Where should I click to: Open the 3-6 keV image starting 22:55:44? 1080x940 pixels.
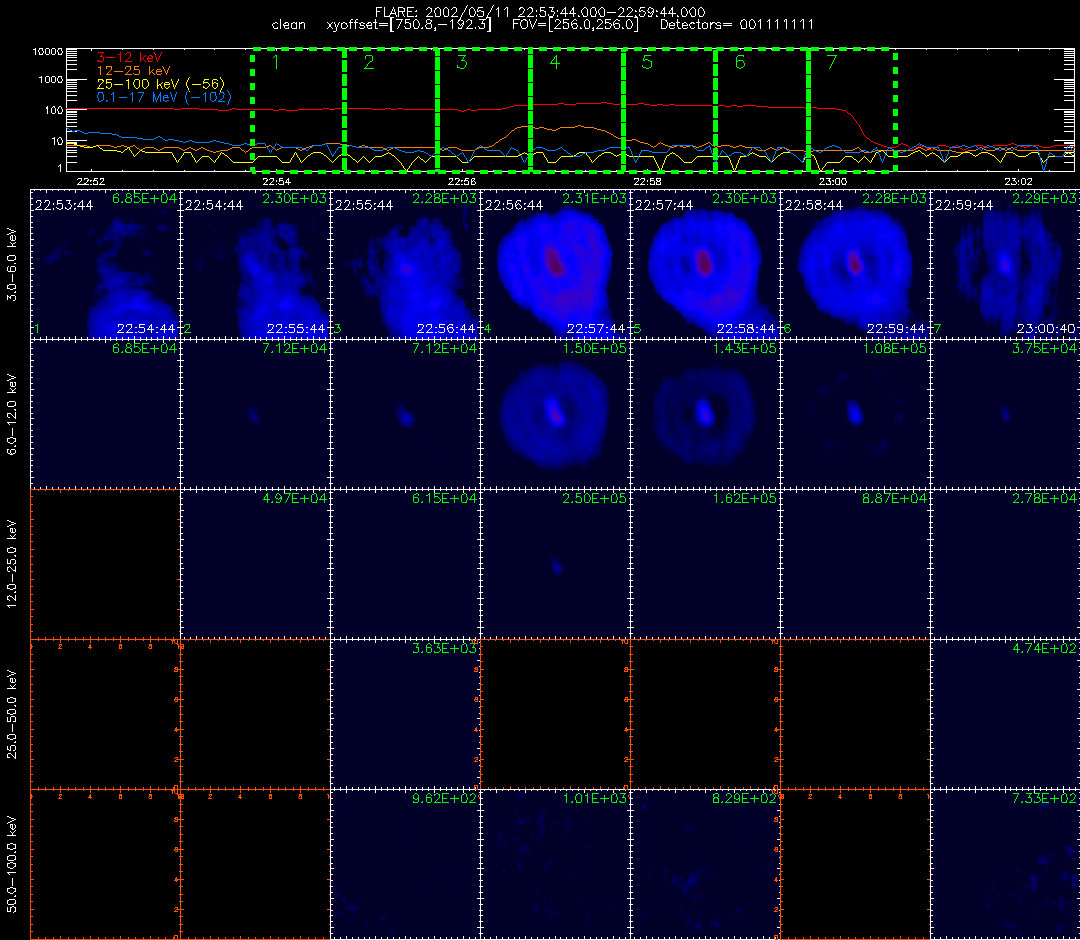pyautogui.click(x=406, y=264)
